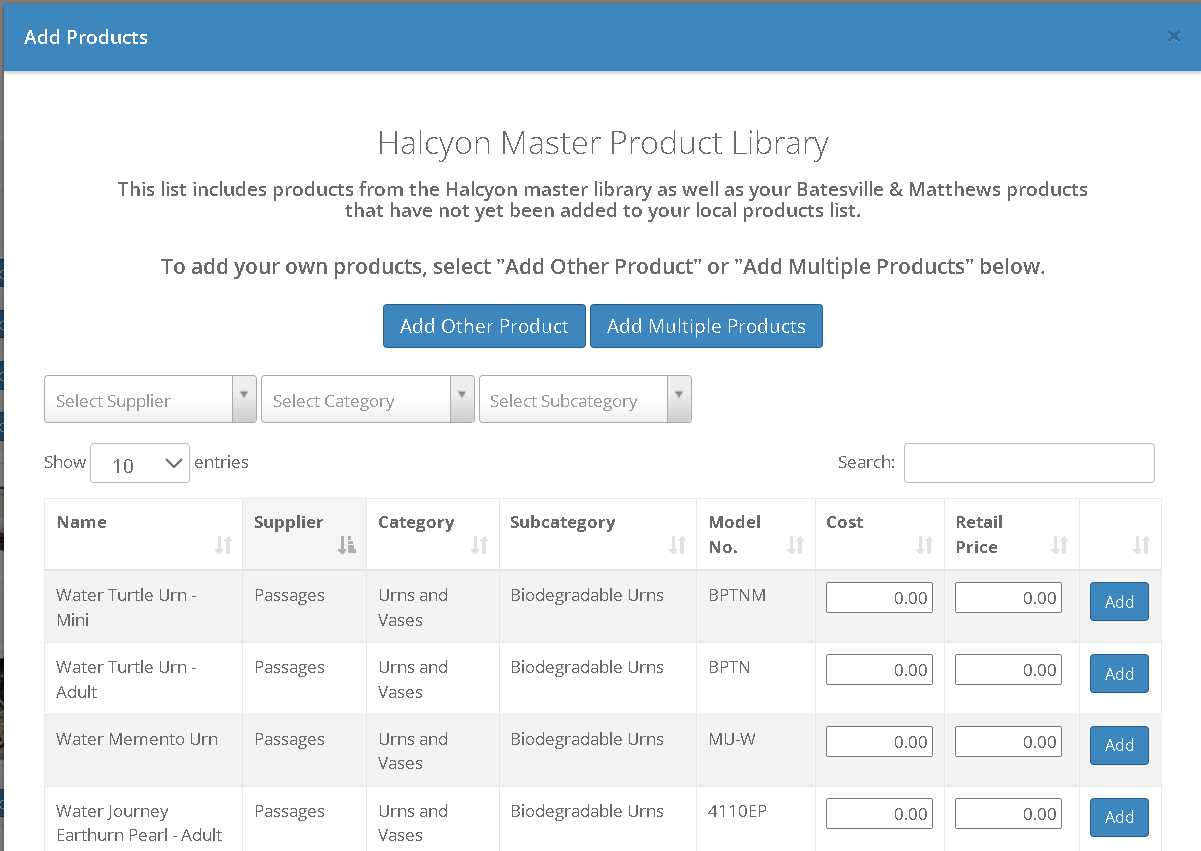
Task: Sort by Subcategory column sort icon
Action: [677, 545]
